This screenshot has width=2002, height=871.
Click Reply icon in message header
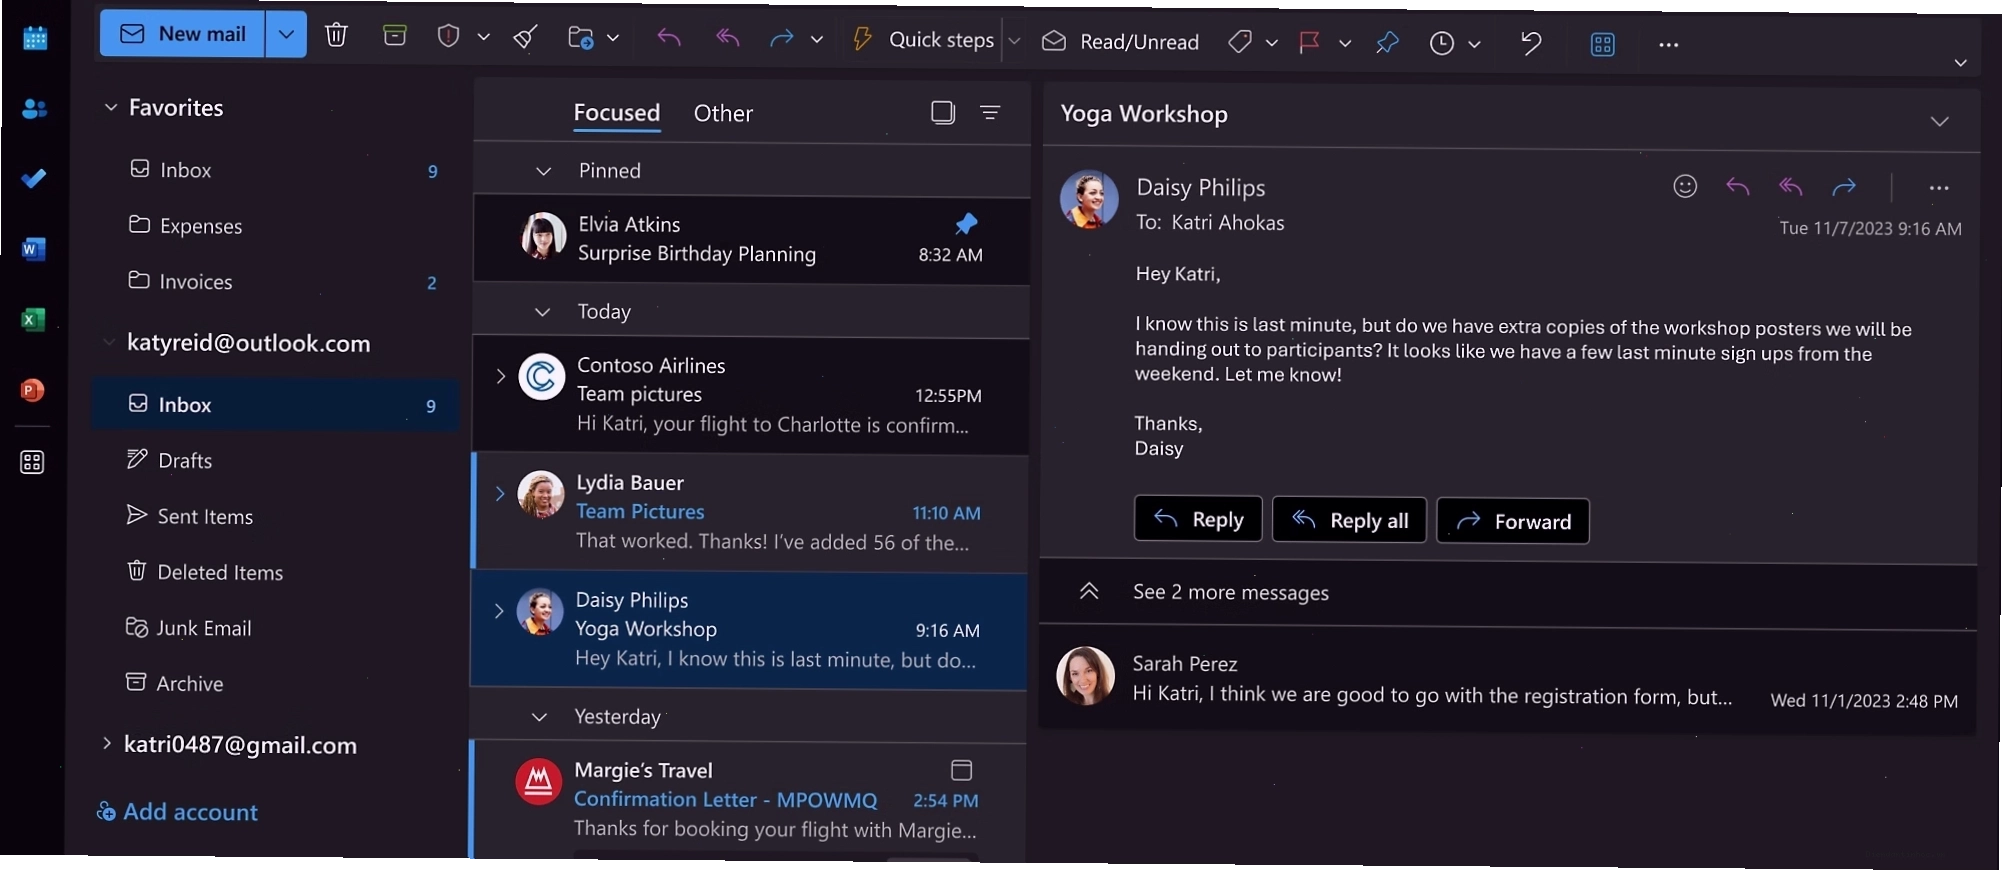tap(1738, 186)
